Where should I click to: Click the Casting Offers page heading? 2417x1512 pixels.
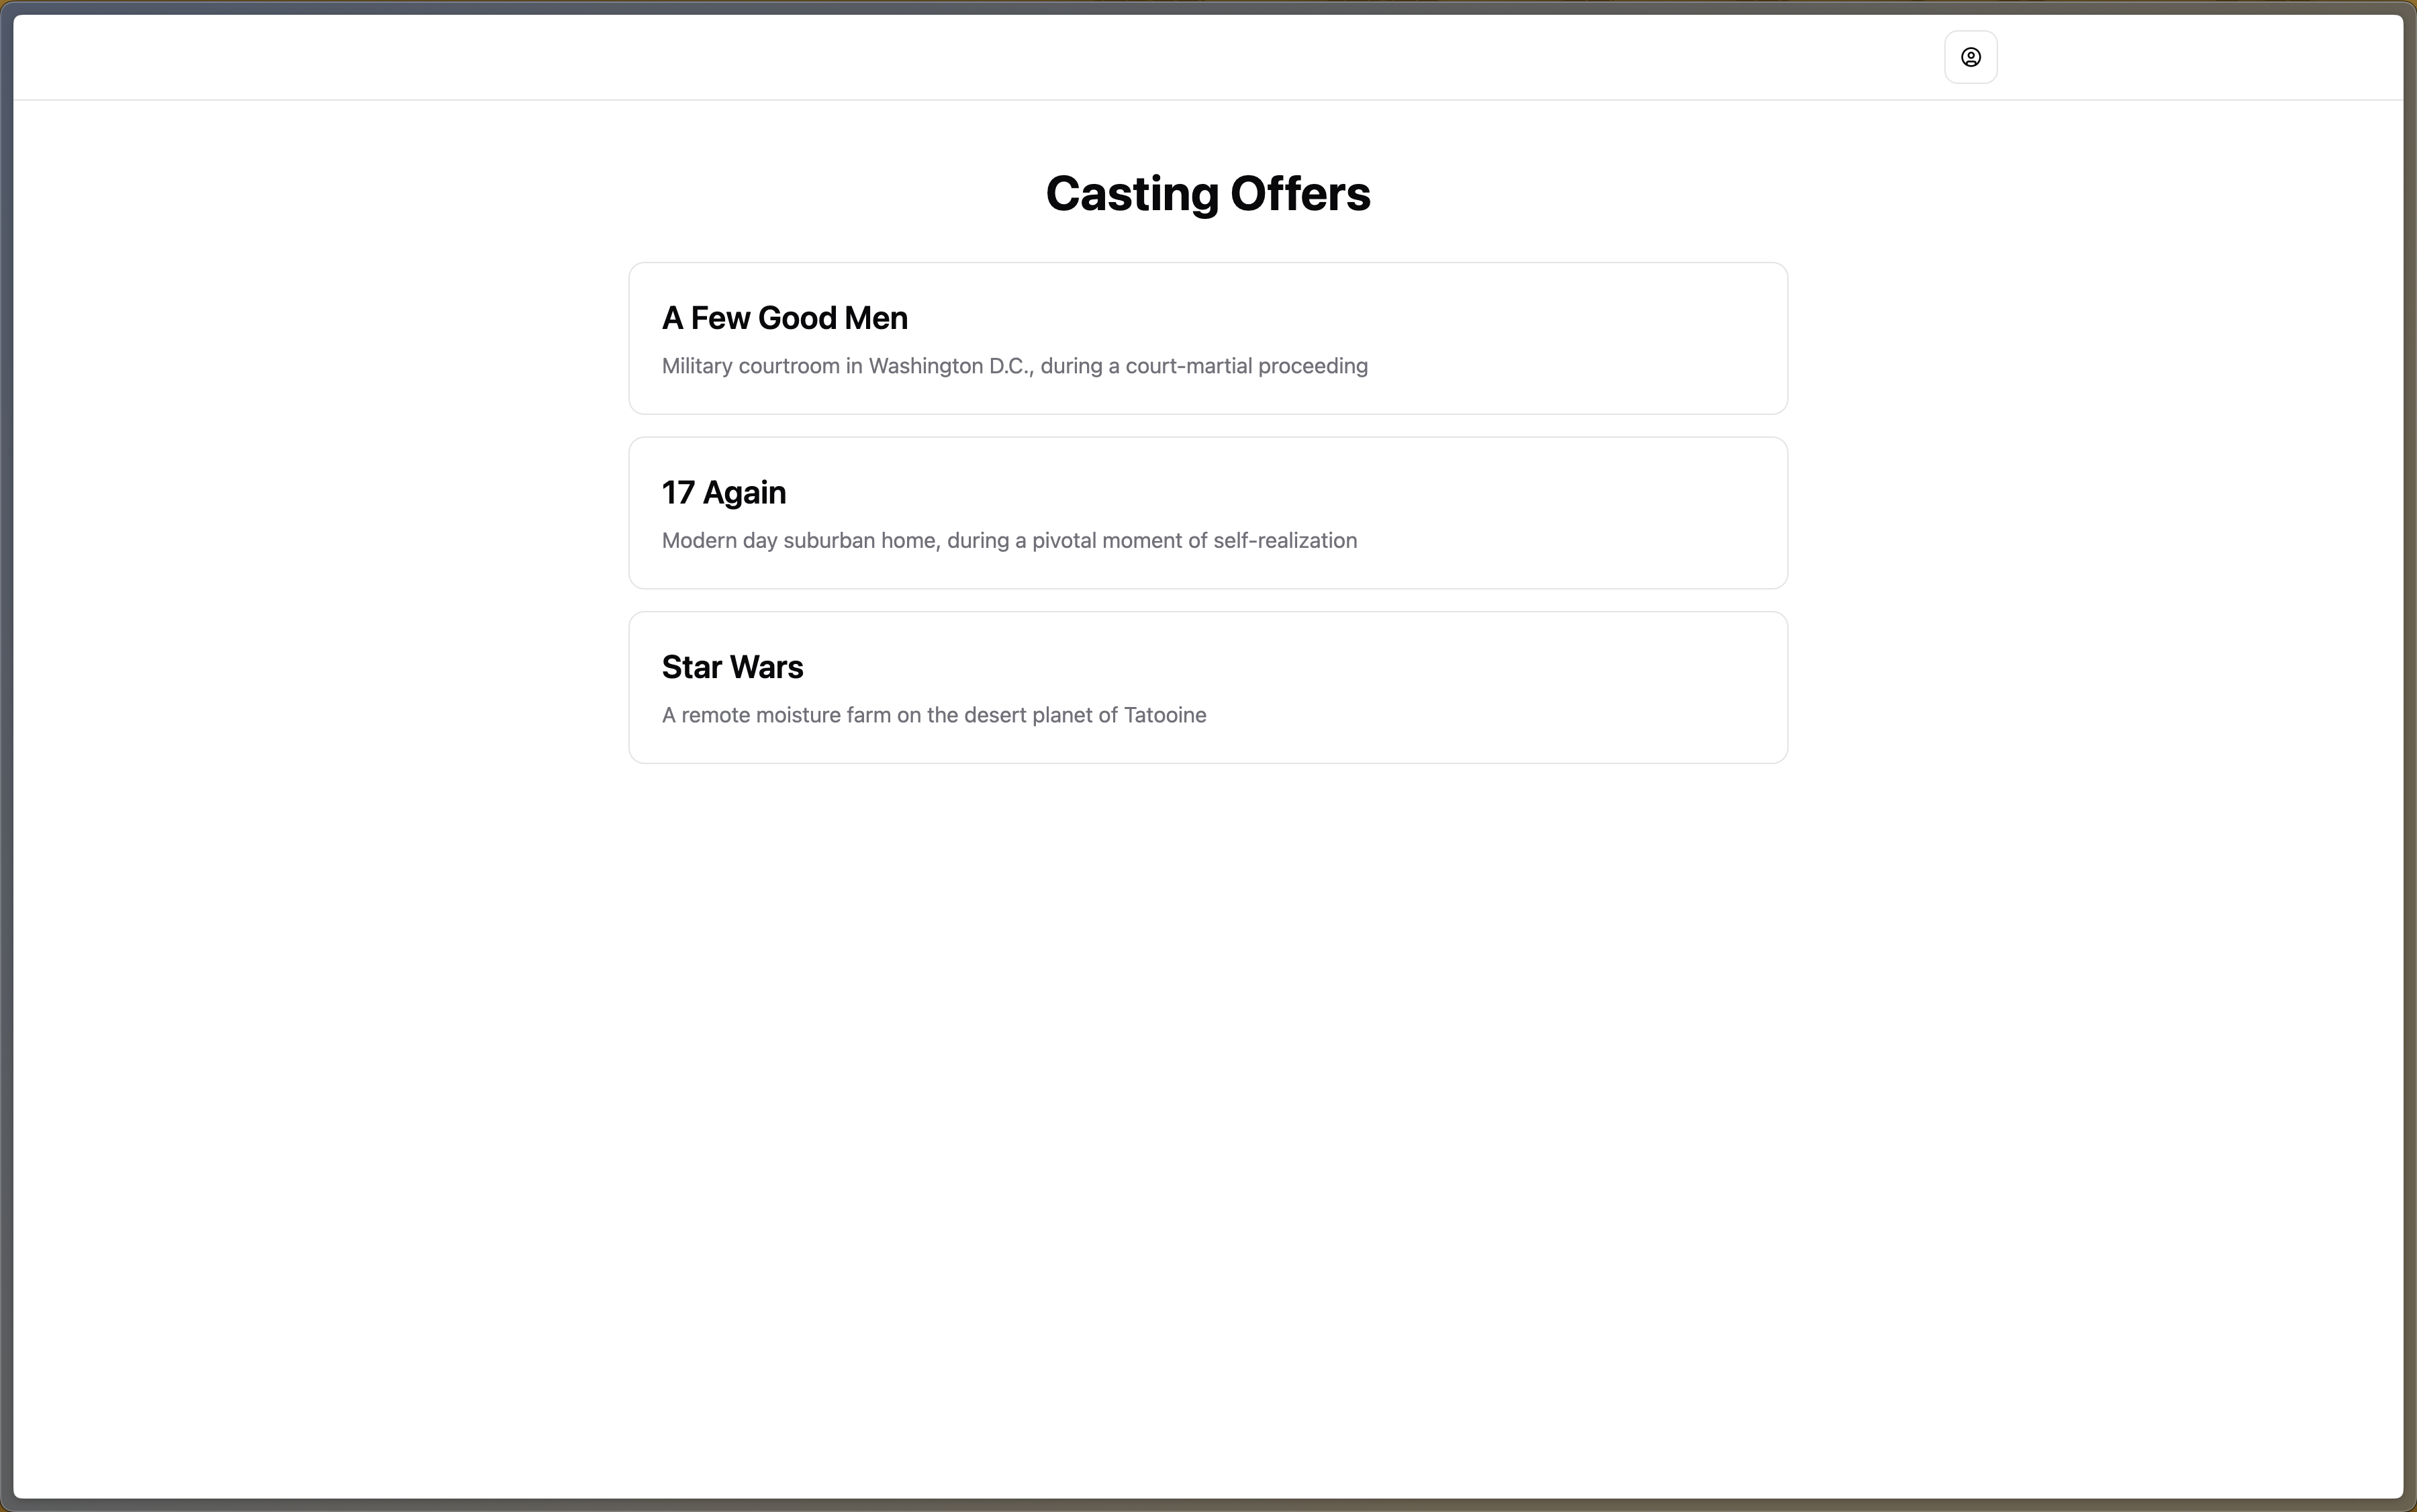click(1207, 193)
